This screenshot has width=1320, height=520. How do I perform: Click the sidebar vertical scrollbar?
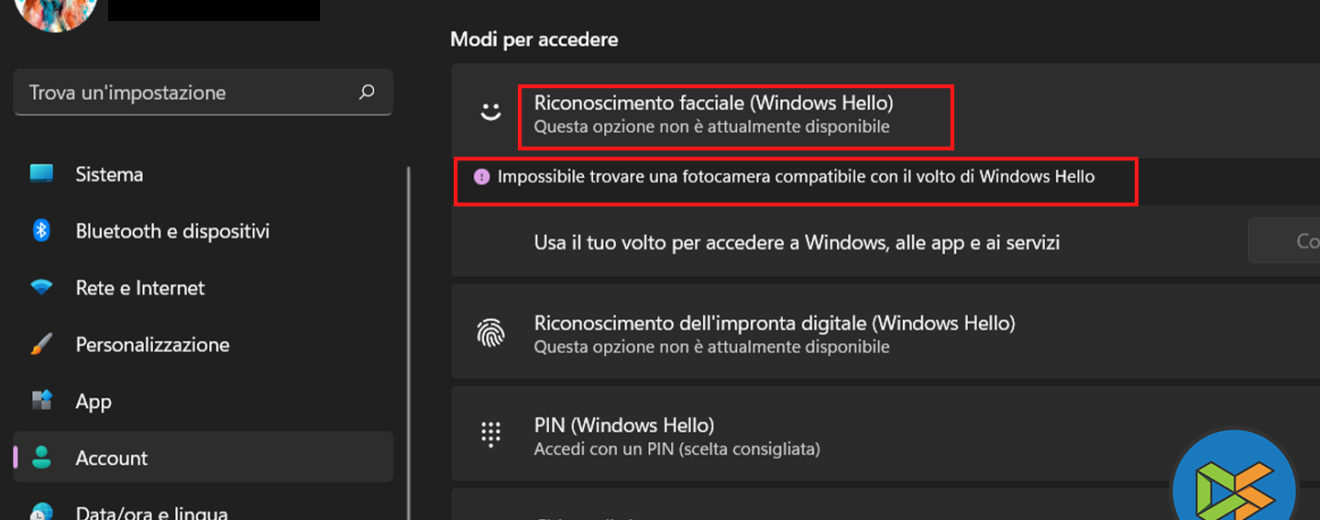(x=408, y=340)
